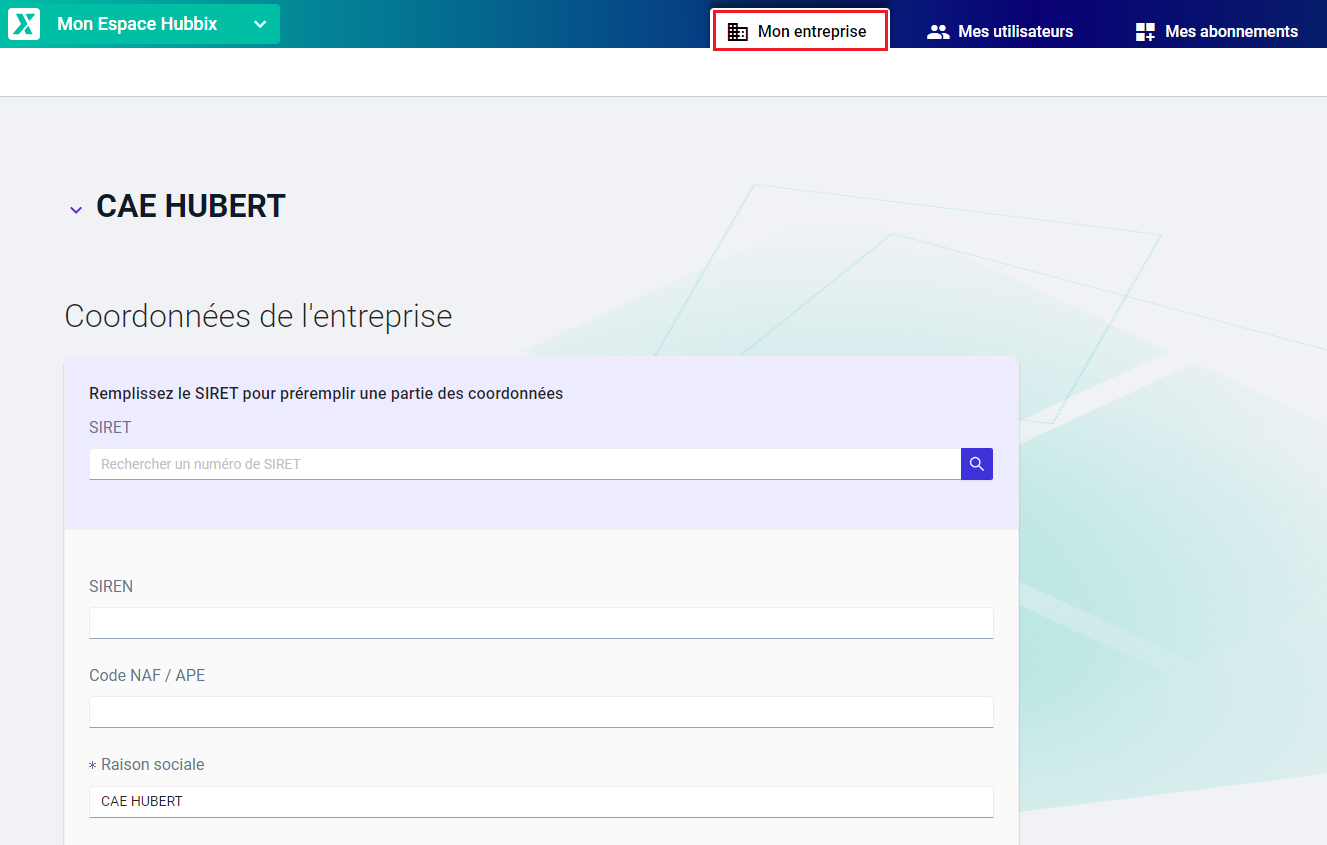Click the grid-plus icon for Mes abonnements

pyautogui.click(x=1145, y=32)
